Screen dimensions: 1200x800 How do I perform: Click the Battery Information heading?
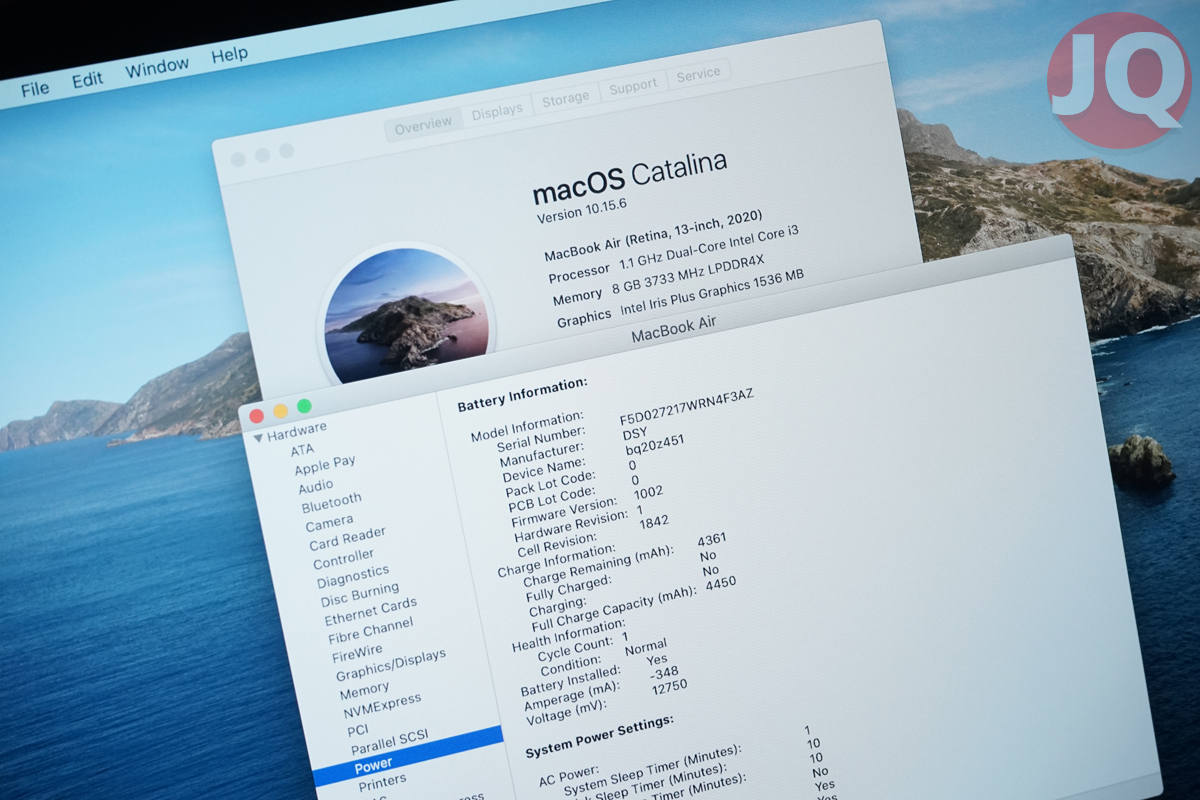[522, 395]
